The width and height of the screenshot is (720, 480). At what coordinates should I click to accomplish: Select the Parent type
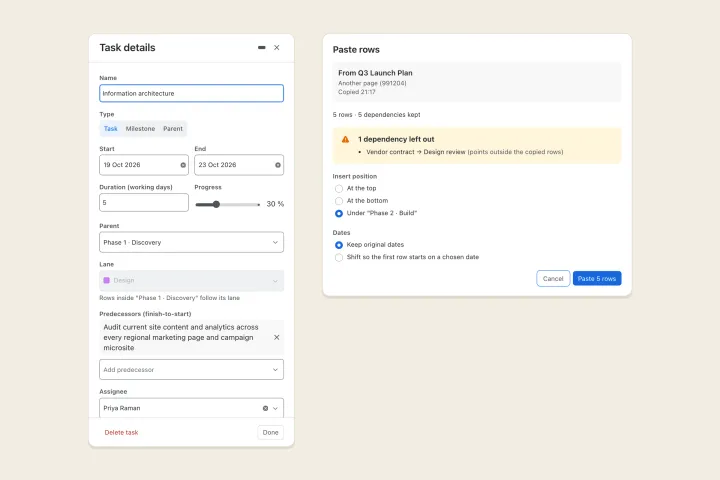tap(173, 129)
